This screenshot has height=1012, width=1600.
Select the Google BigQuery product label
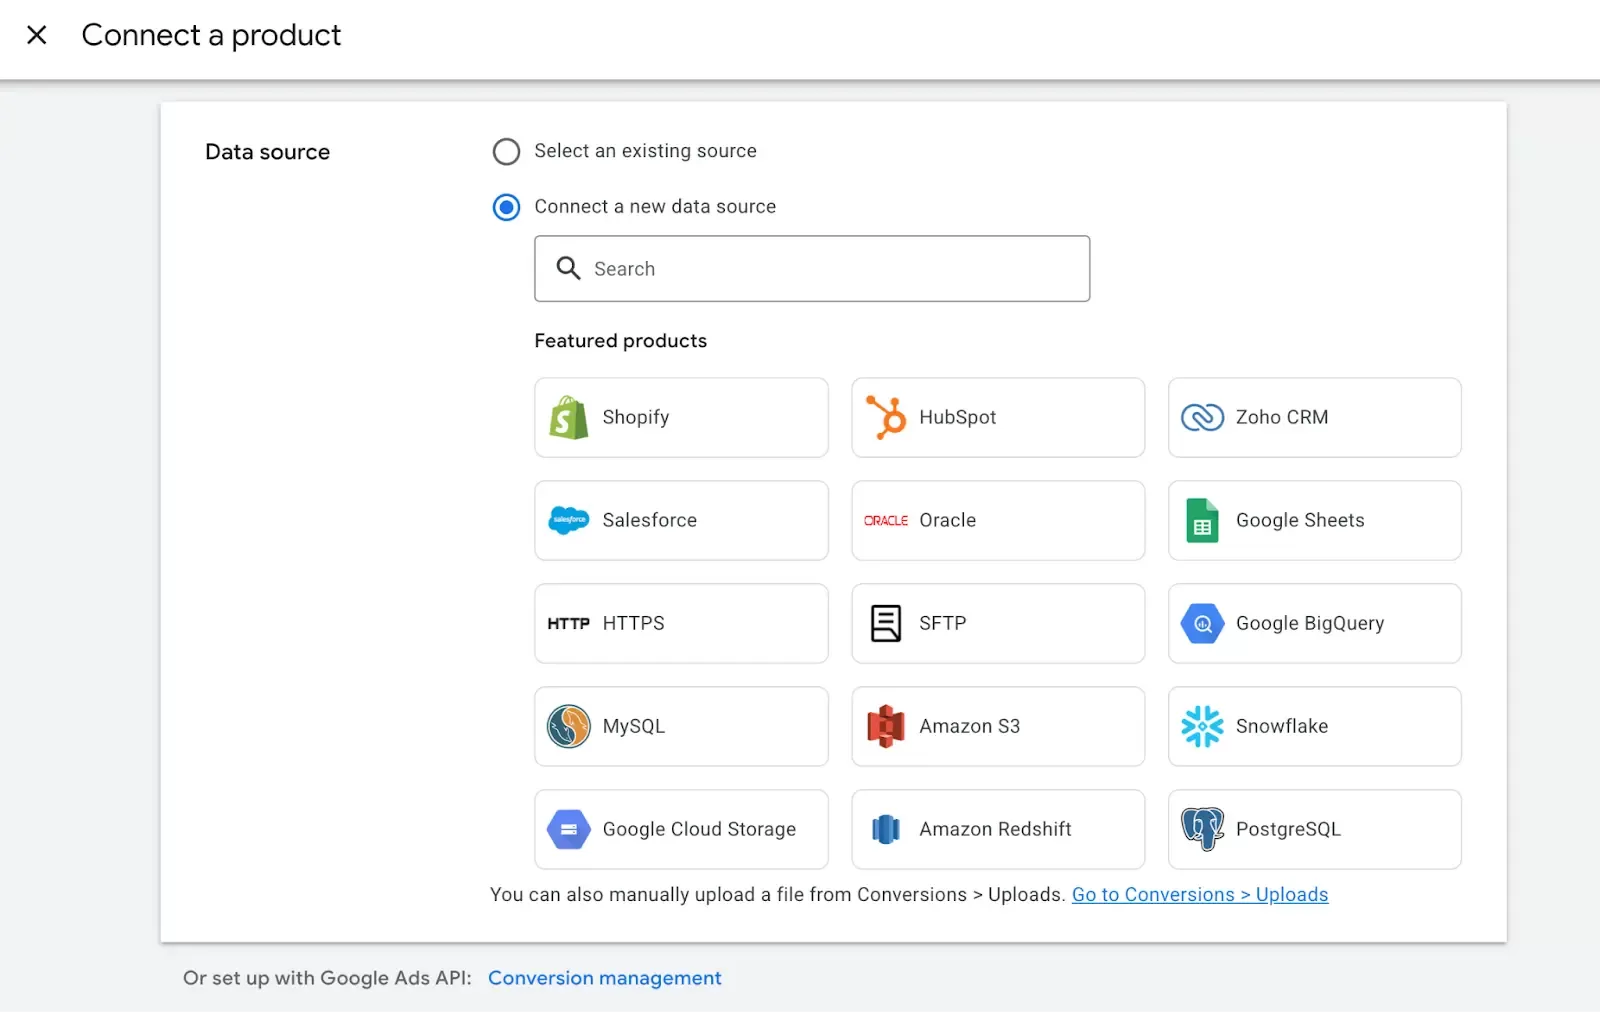pos(1310,623)
